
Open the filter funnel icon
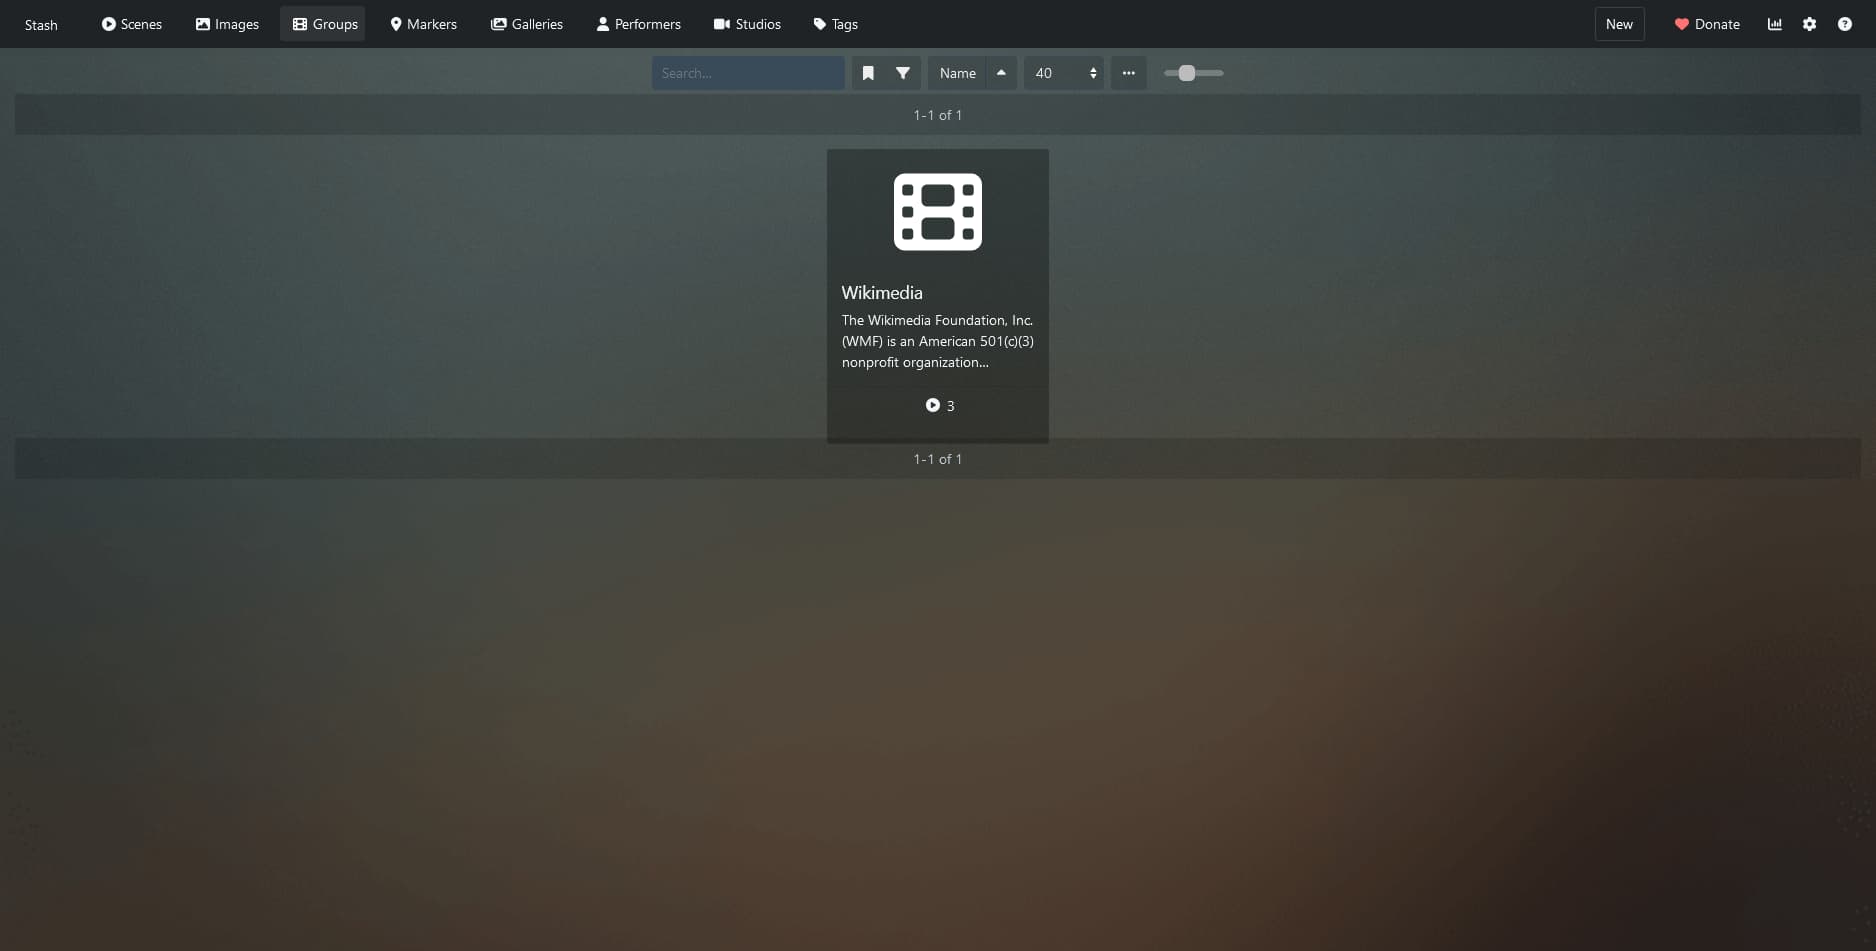click(903, 73)
